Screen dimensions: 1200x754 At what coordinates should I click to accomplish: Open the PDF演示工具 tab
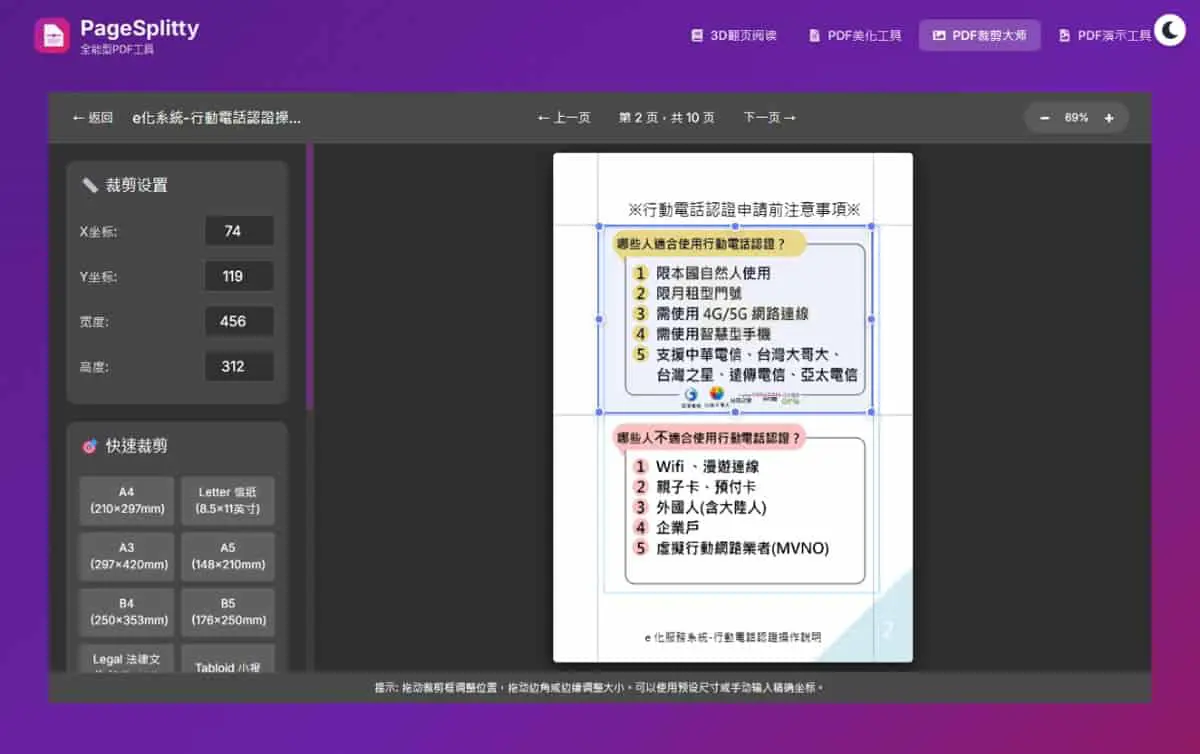[x=1105, y=35]
